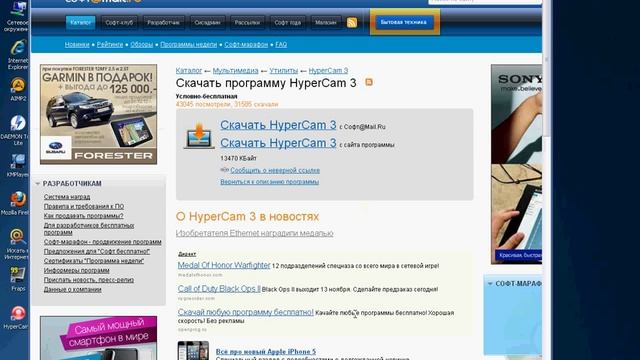Open the Как продавать программы link
640x360 pixels.
pos(83,216)
